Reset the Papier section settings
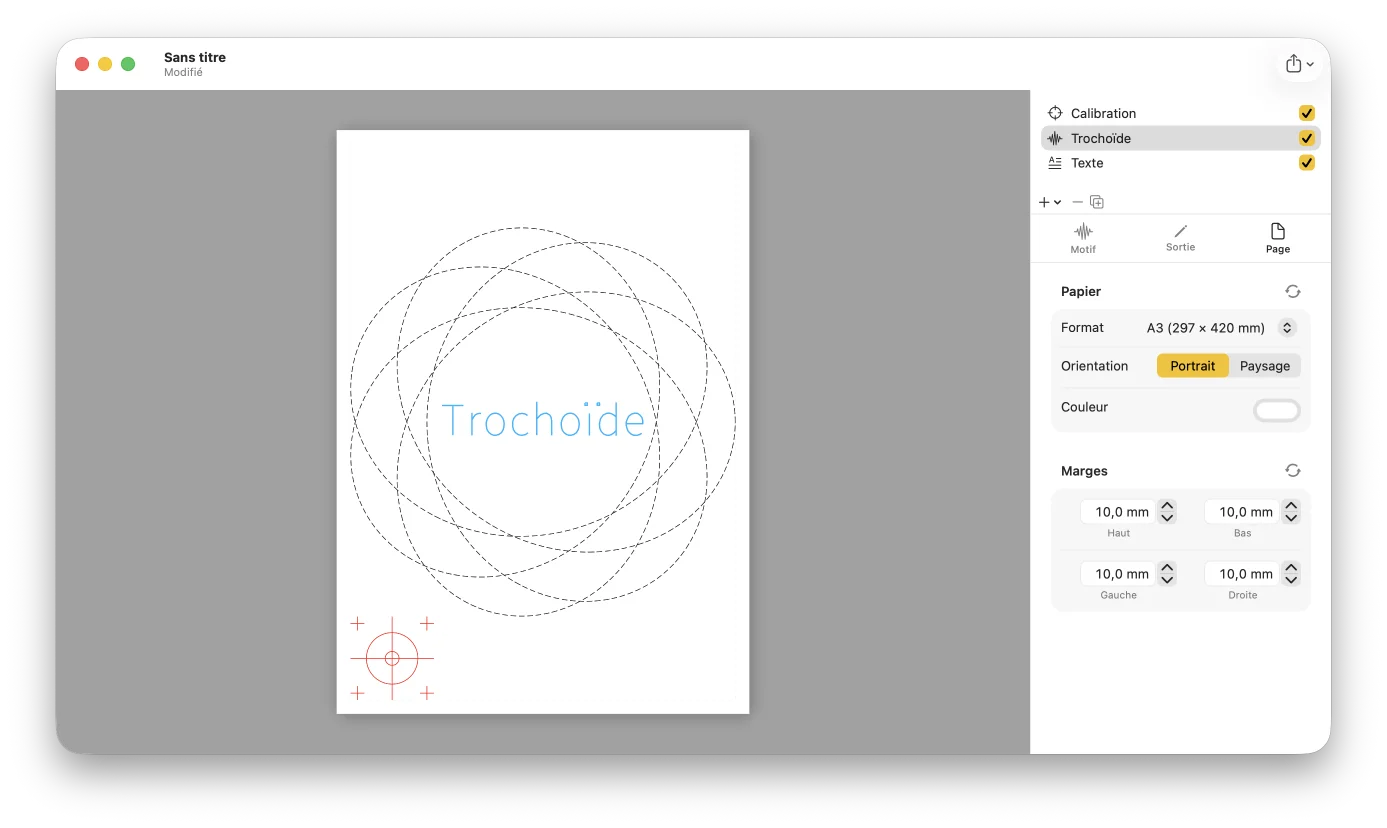Screen dimensions: 1387x828 coord(1292,291)
